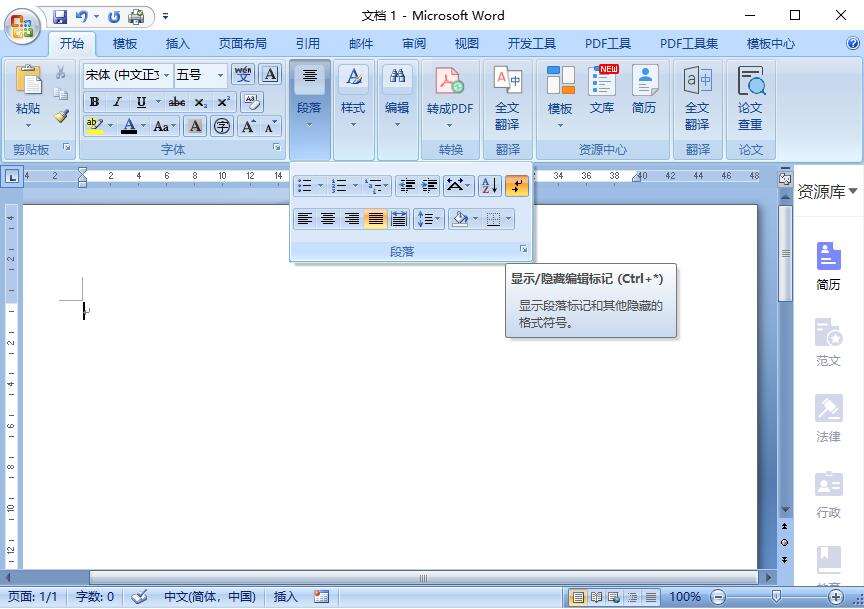Click the distributed alignment icon
Viewport: 864px width, 609px height.
point(399,219)
